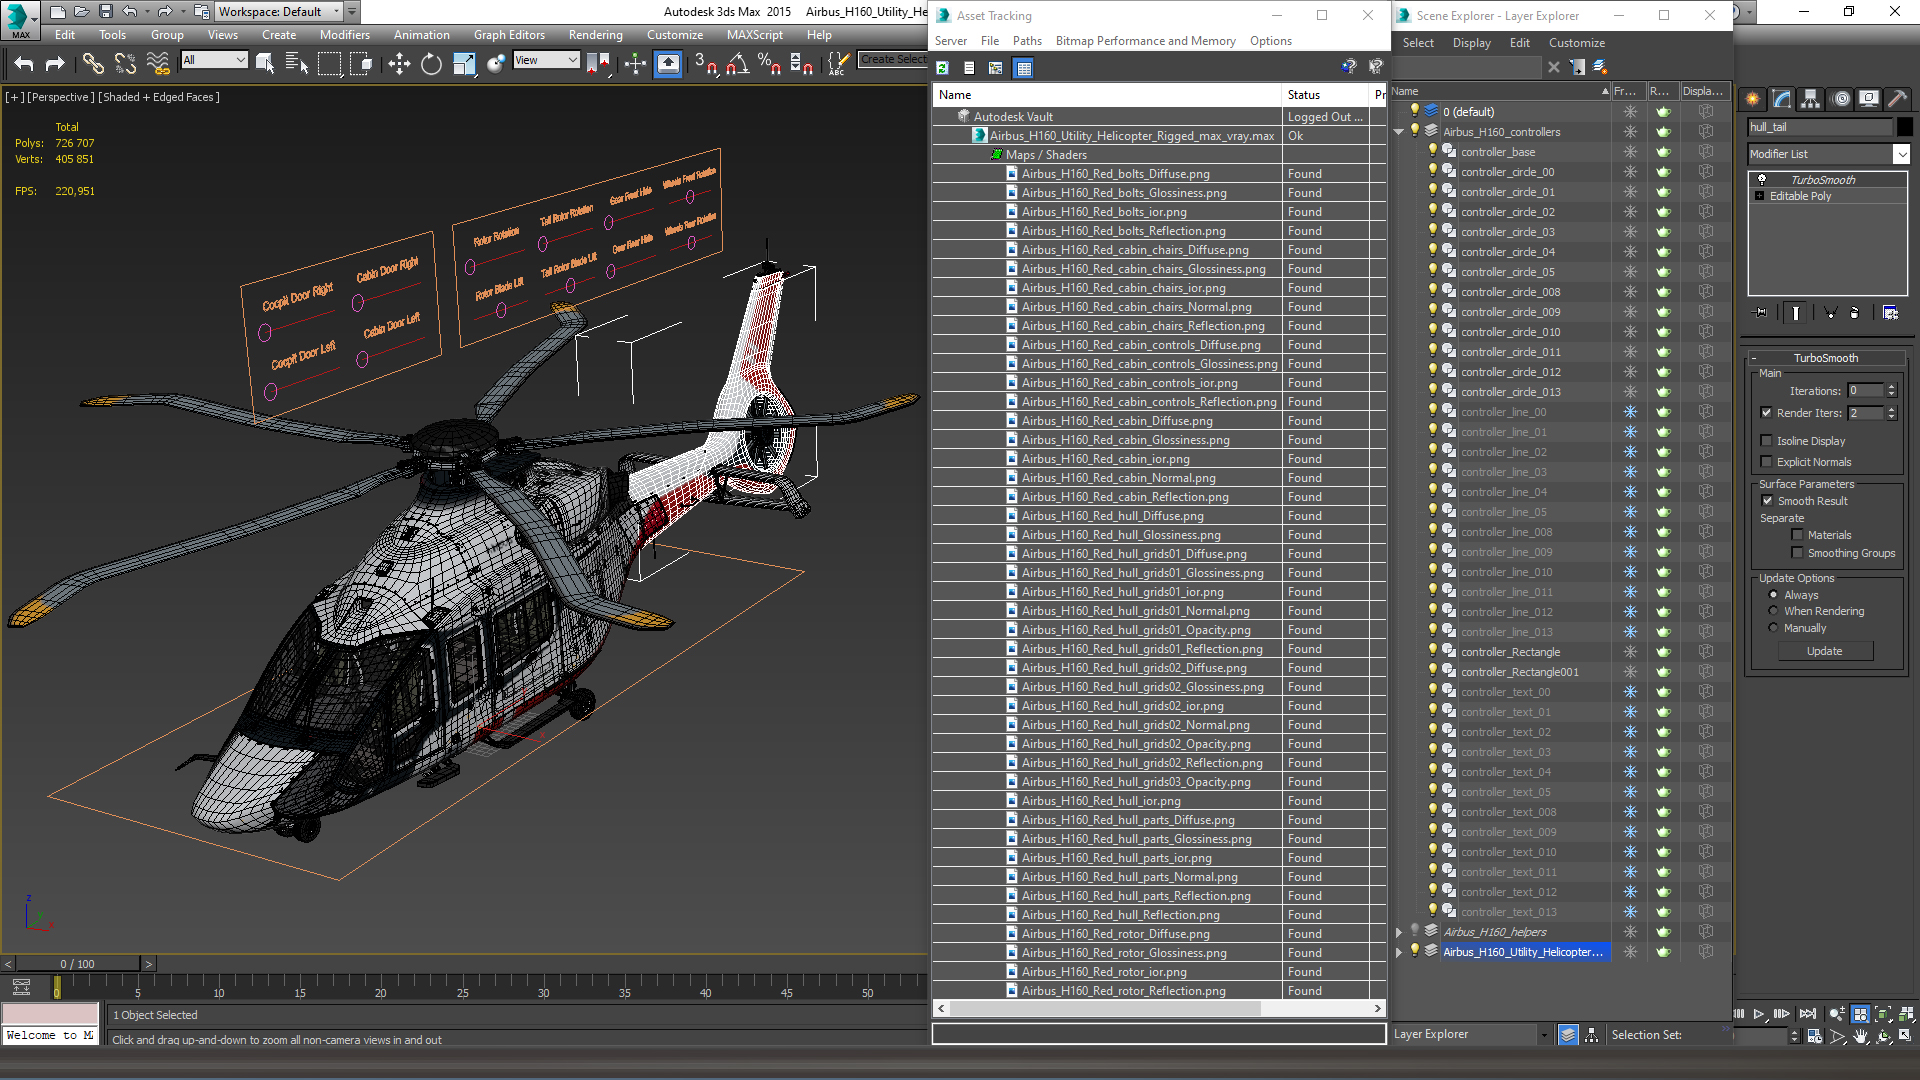
Task: Open the MAXScript menu
Action: (x=755, y=35)
